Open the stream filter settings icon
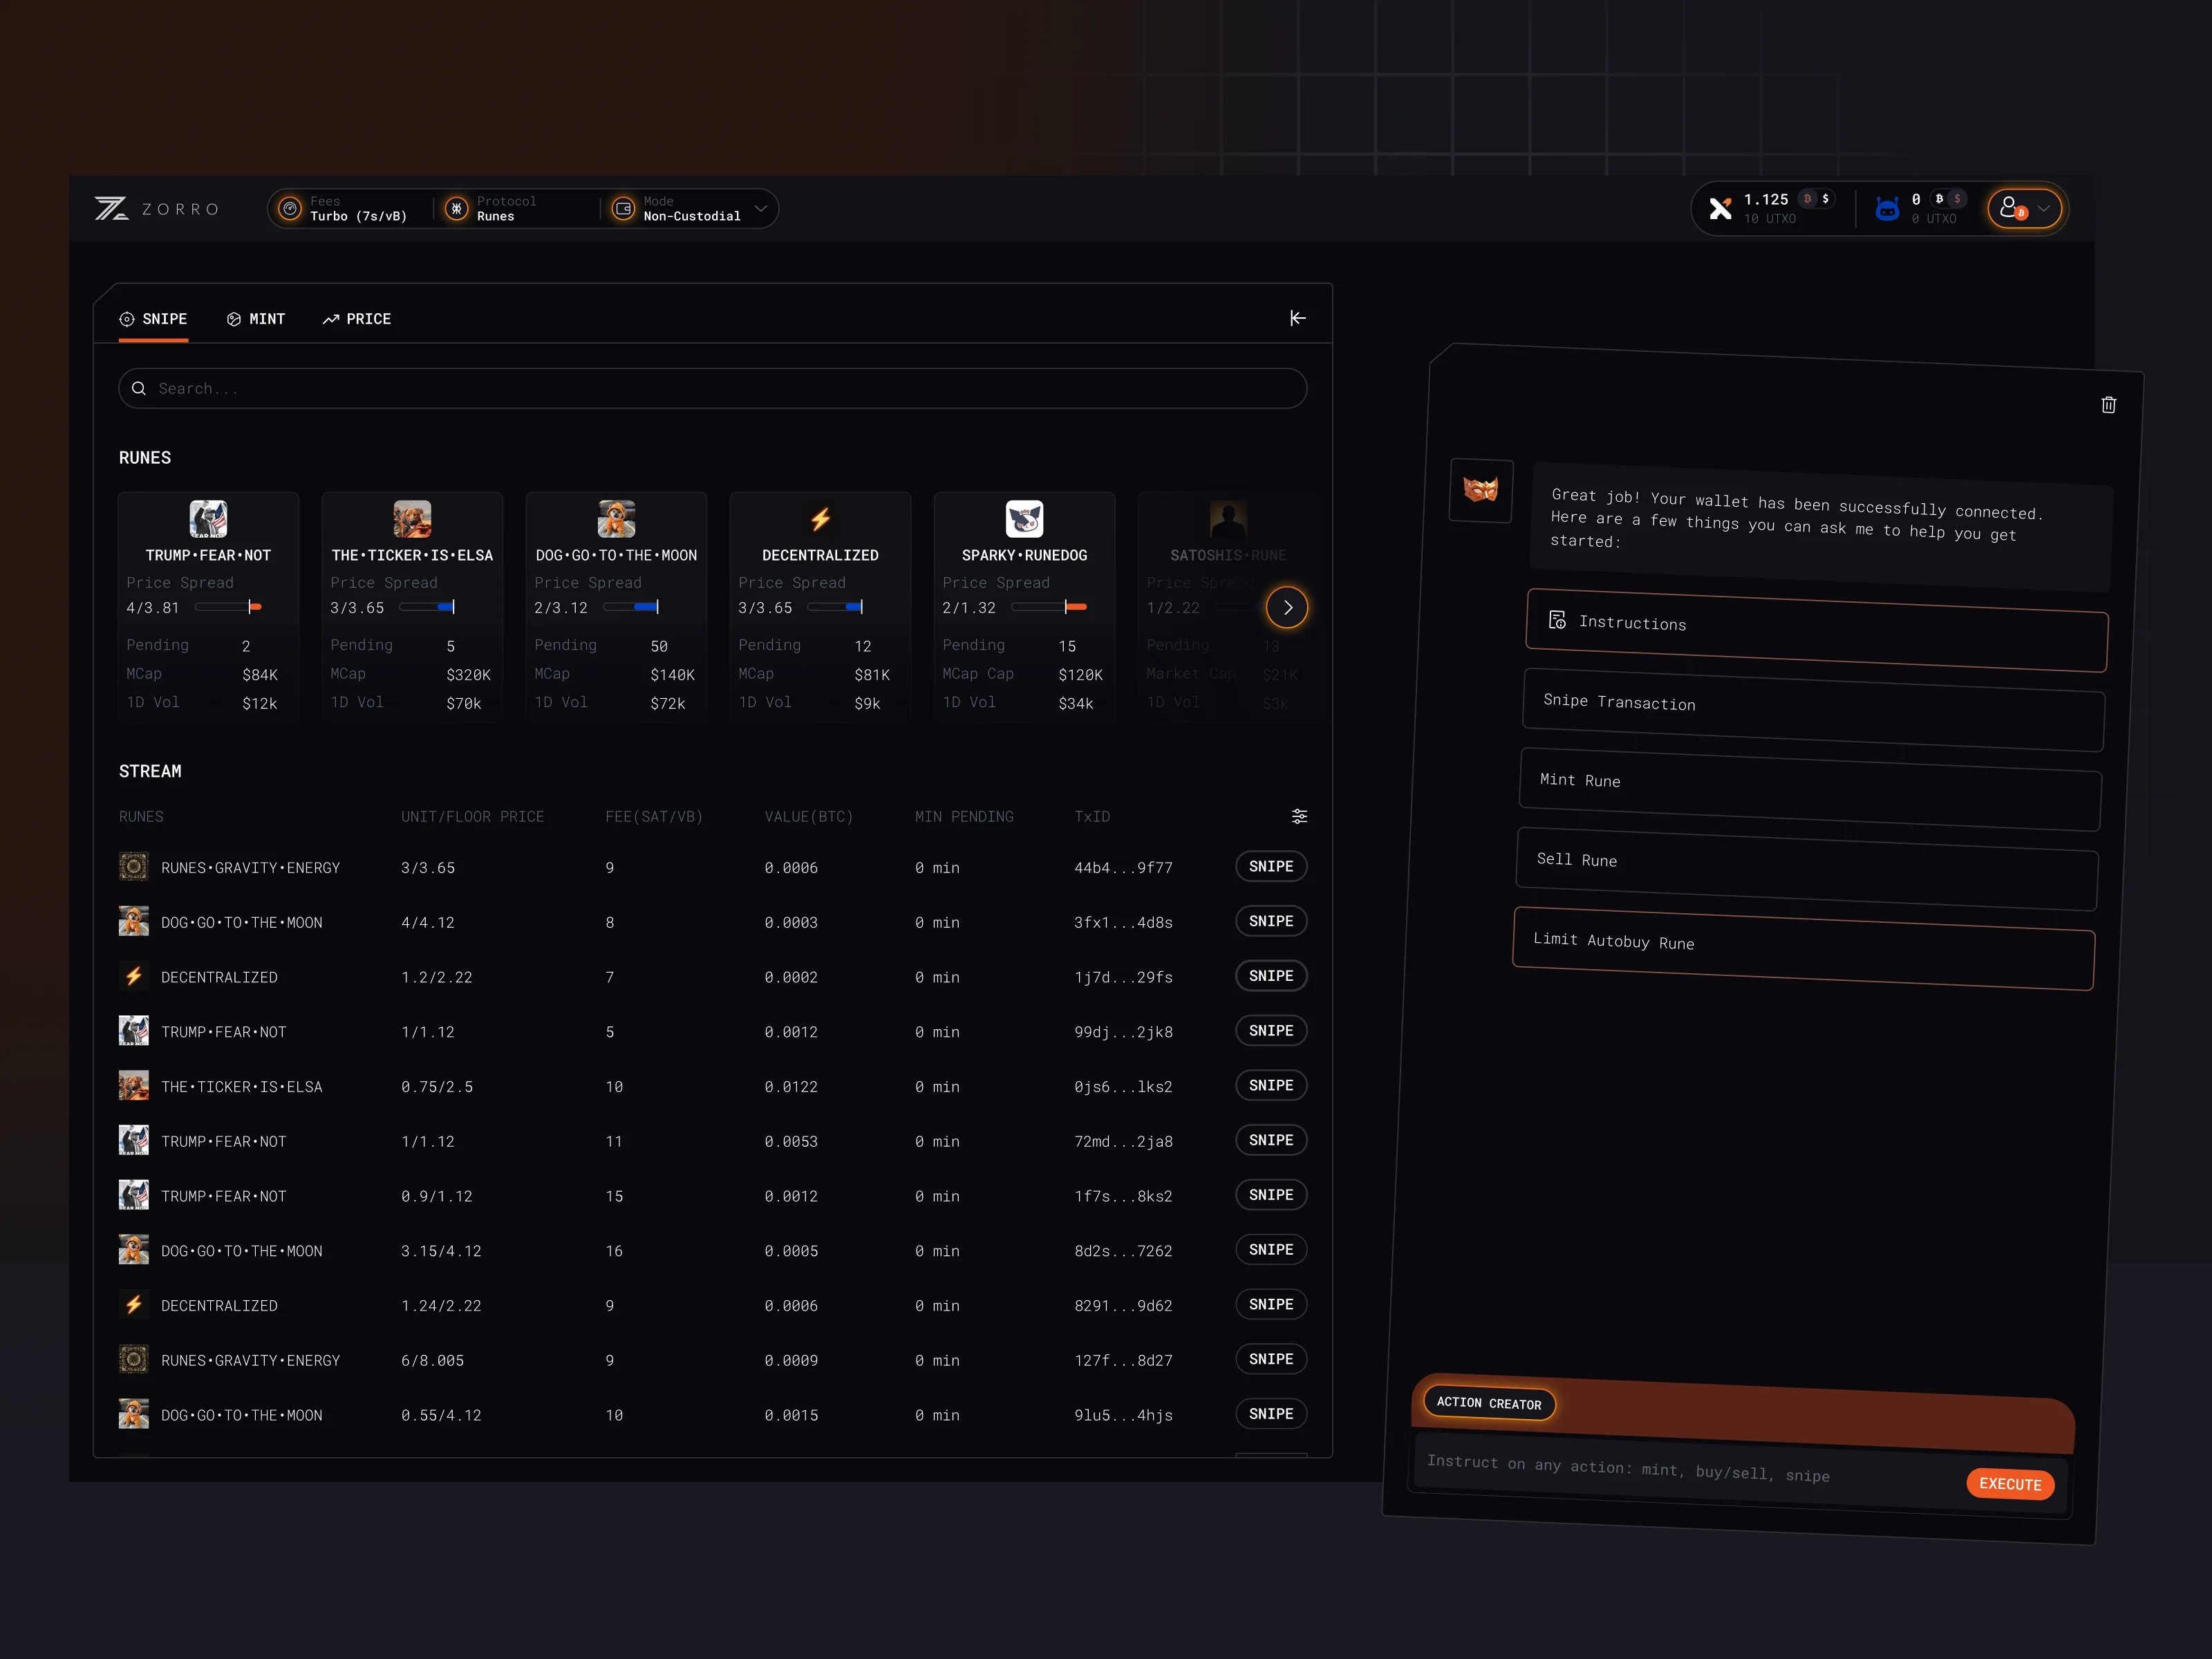Viewport: 2212px width, 1659px height. [x=1300, y=816]
